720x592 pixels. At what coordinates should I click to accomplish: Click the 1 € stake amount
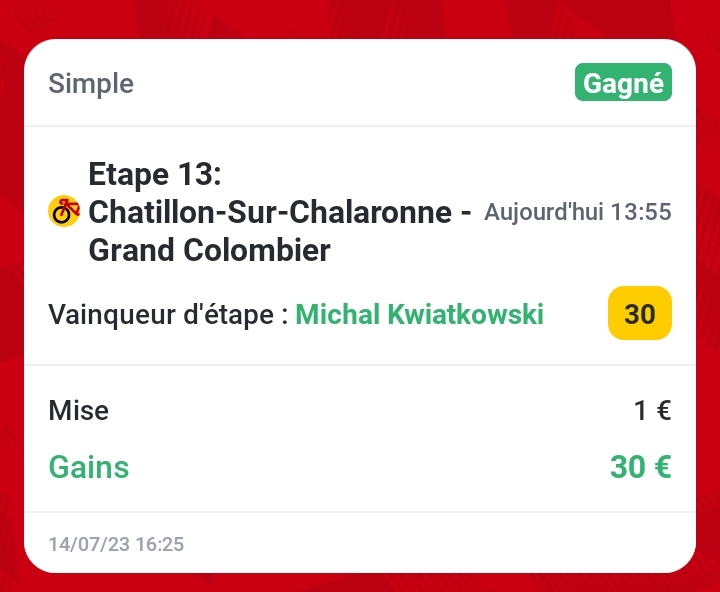[652, 410]
